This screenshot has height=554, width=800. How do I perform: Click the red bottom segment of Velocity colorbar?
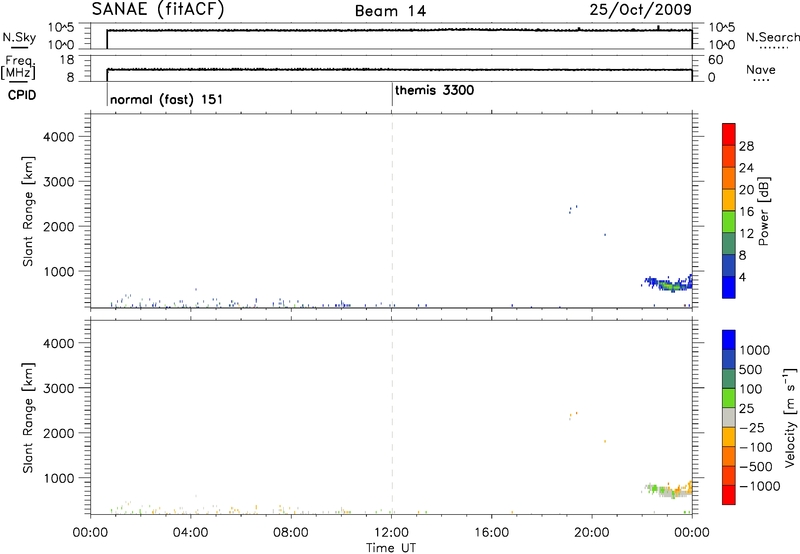pyautogui.click(x=729, y=495)
